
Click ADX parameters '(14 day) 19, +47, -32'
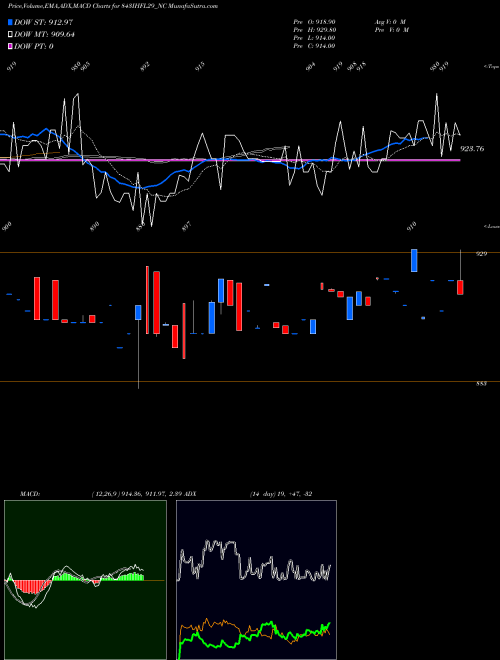pyautogui.click(x=281, y=494)
